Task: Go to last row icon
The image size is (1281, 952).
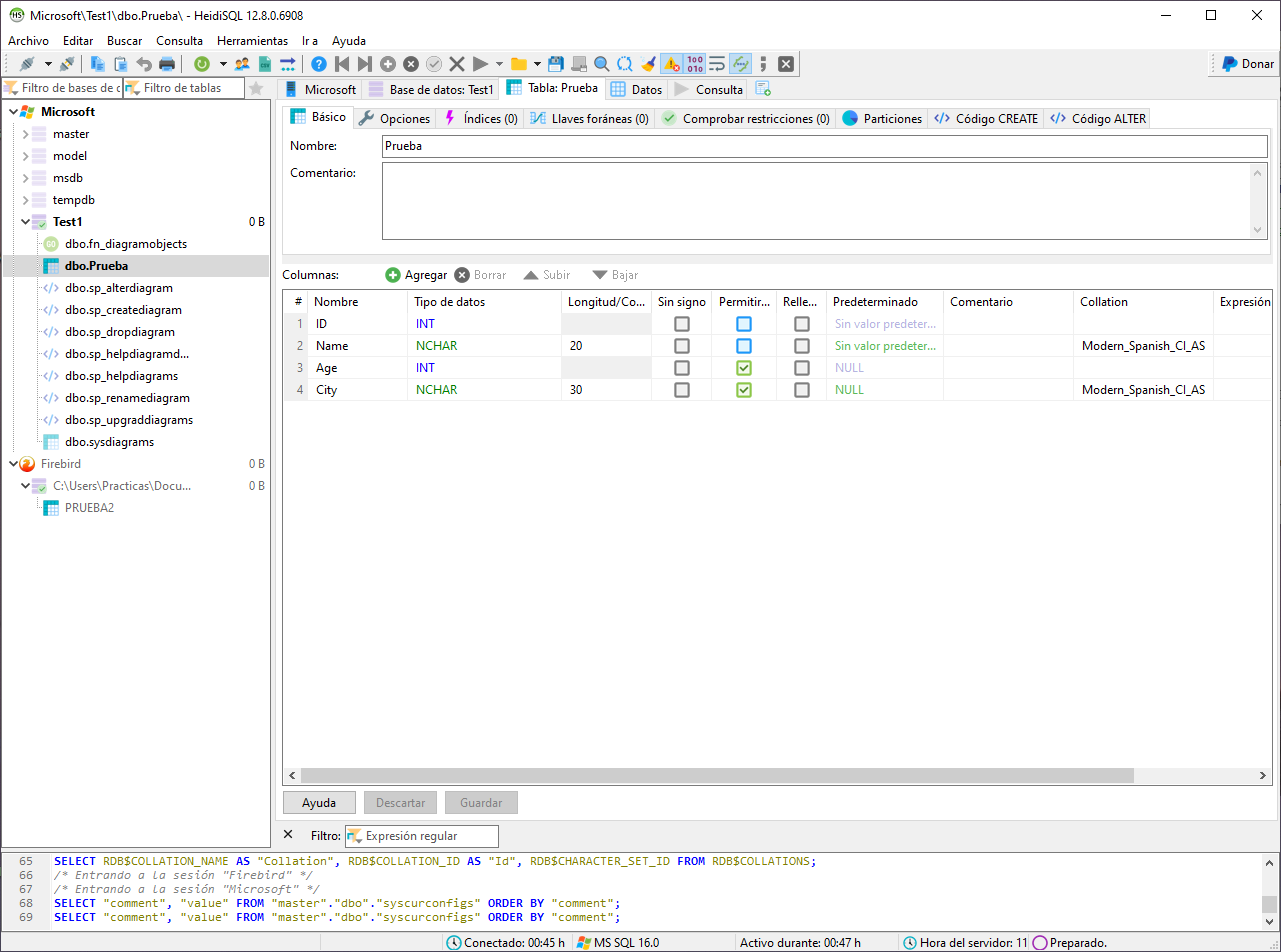Action: point(365,64)
